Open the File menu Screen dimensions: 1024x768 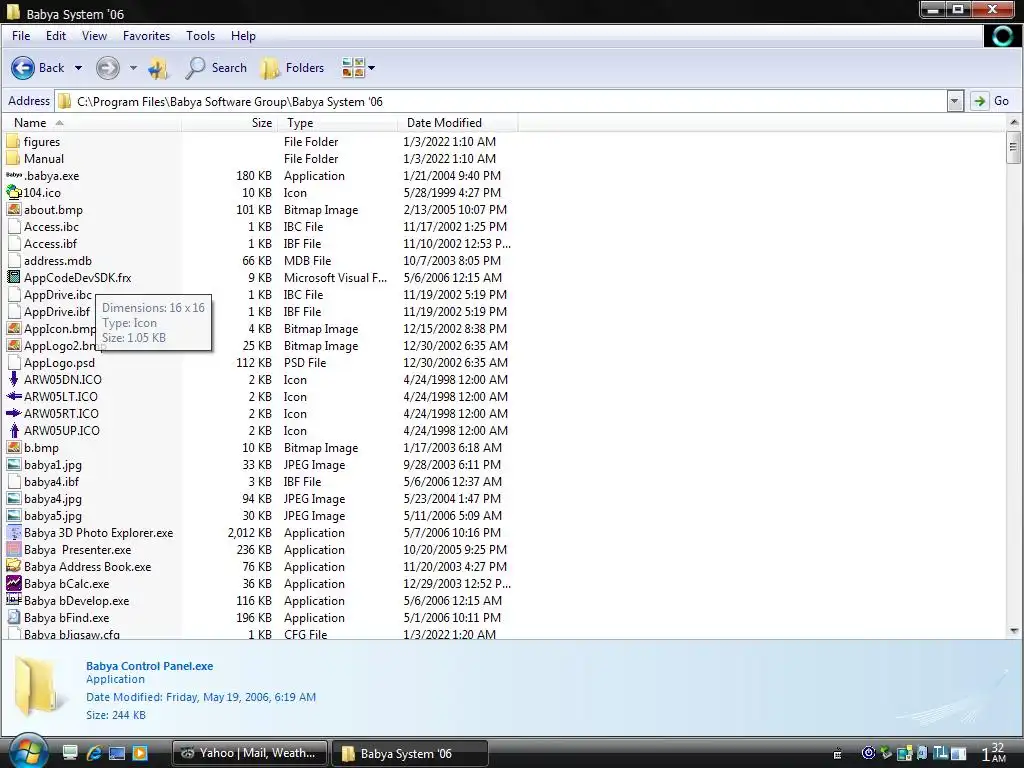tap(21, 36)
